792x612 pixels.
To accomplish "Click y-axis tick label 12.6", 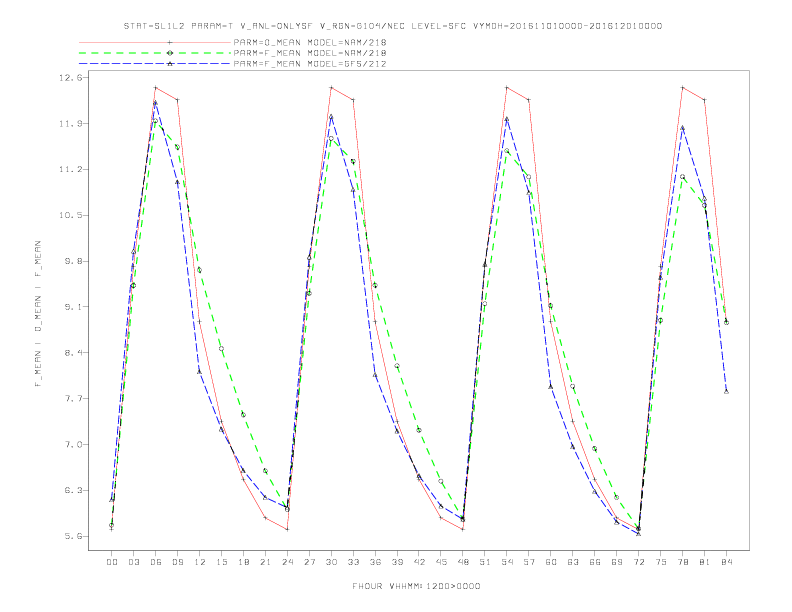I will 70,78.
